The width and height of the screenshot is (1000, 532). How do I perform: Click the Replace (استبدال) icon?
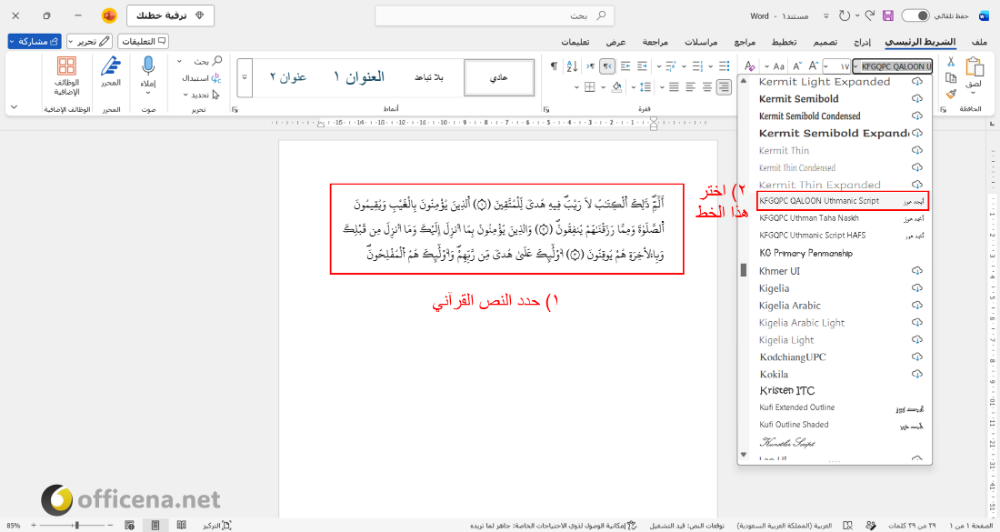[x=216, y=78]
